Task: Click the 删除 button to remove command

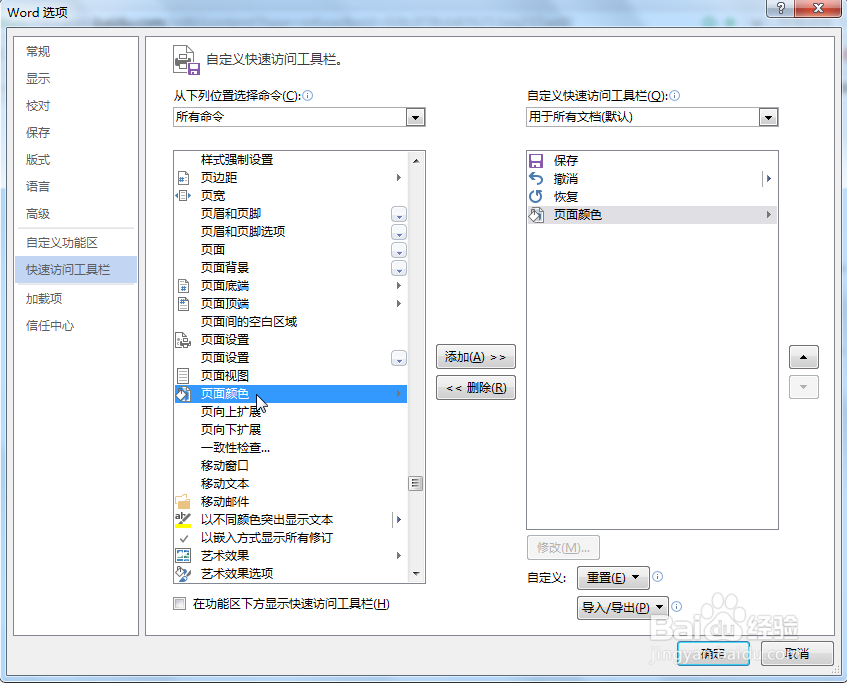Action: coord(475,389)
